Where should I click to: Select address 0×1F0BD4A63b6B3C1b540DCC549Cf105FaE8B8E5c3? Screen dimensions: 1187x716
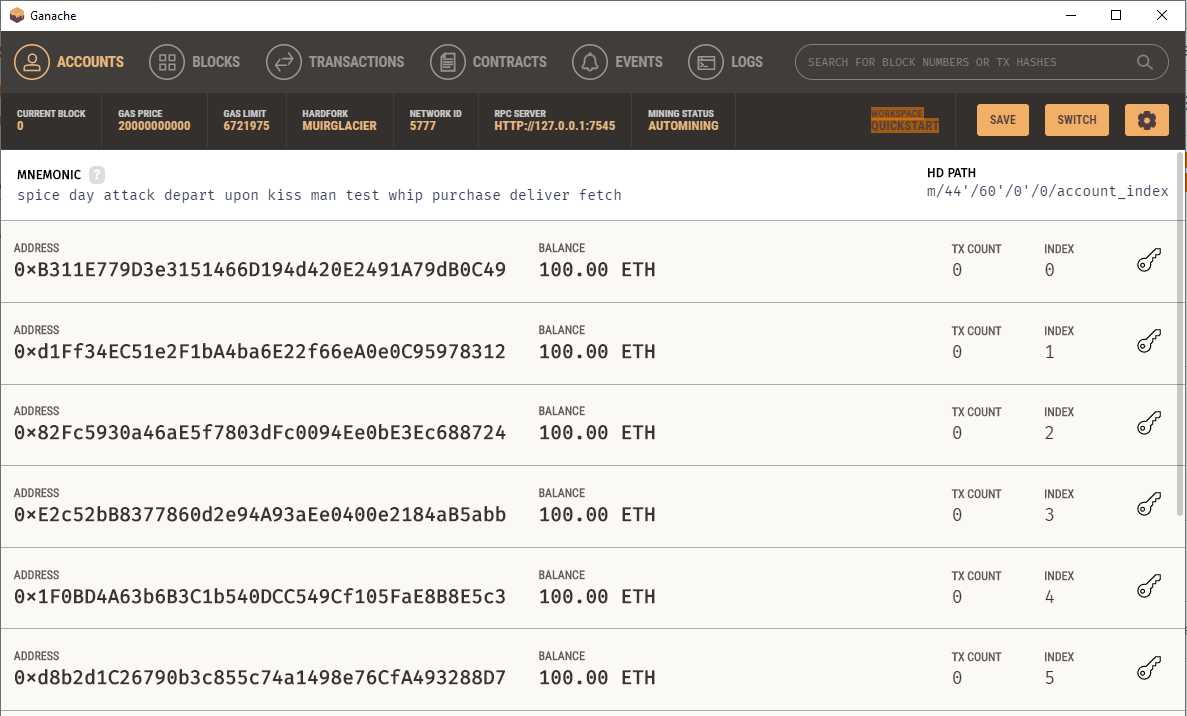(260, 596)
